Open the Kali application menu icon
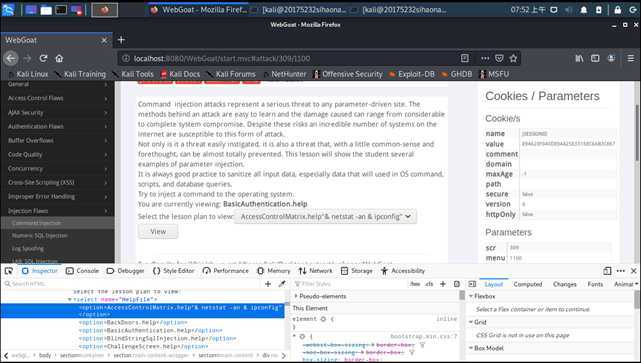This screenshot has height=363, width=641. [8, 9]
